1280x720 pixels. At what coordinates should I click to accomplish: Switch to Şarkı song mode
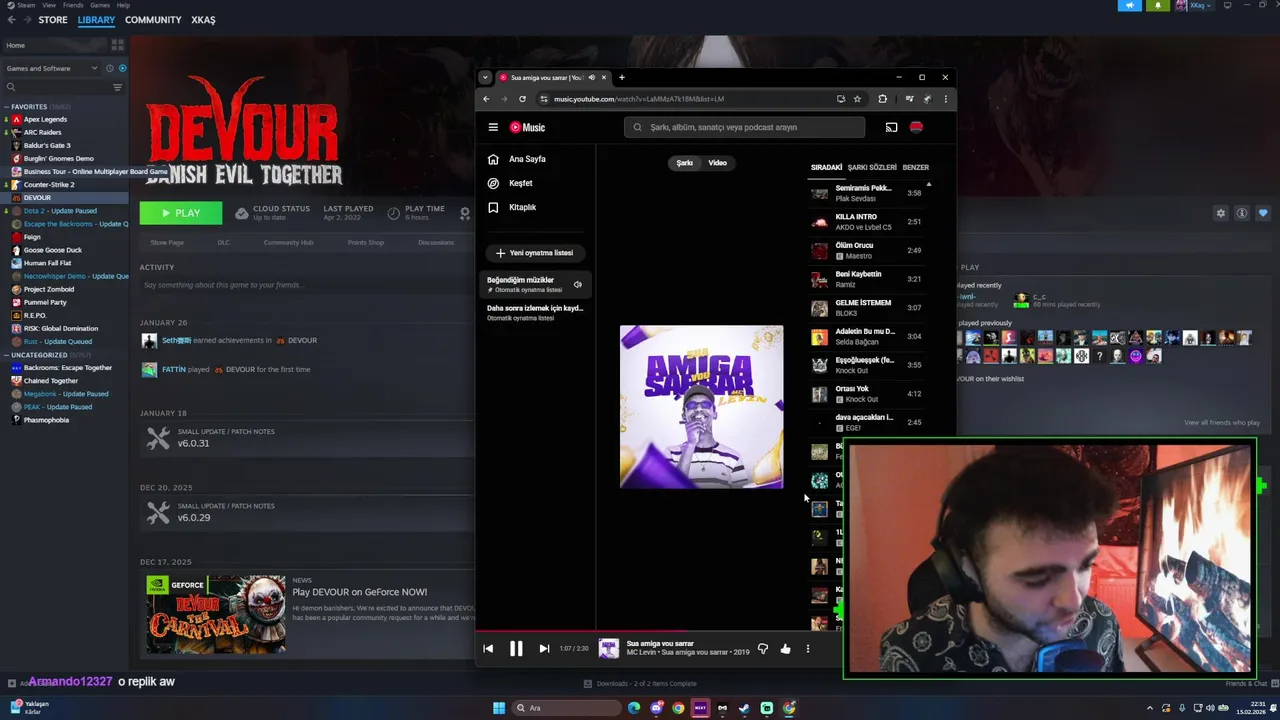click(x=685, y=162)
